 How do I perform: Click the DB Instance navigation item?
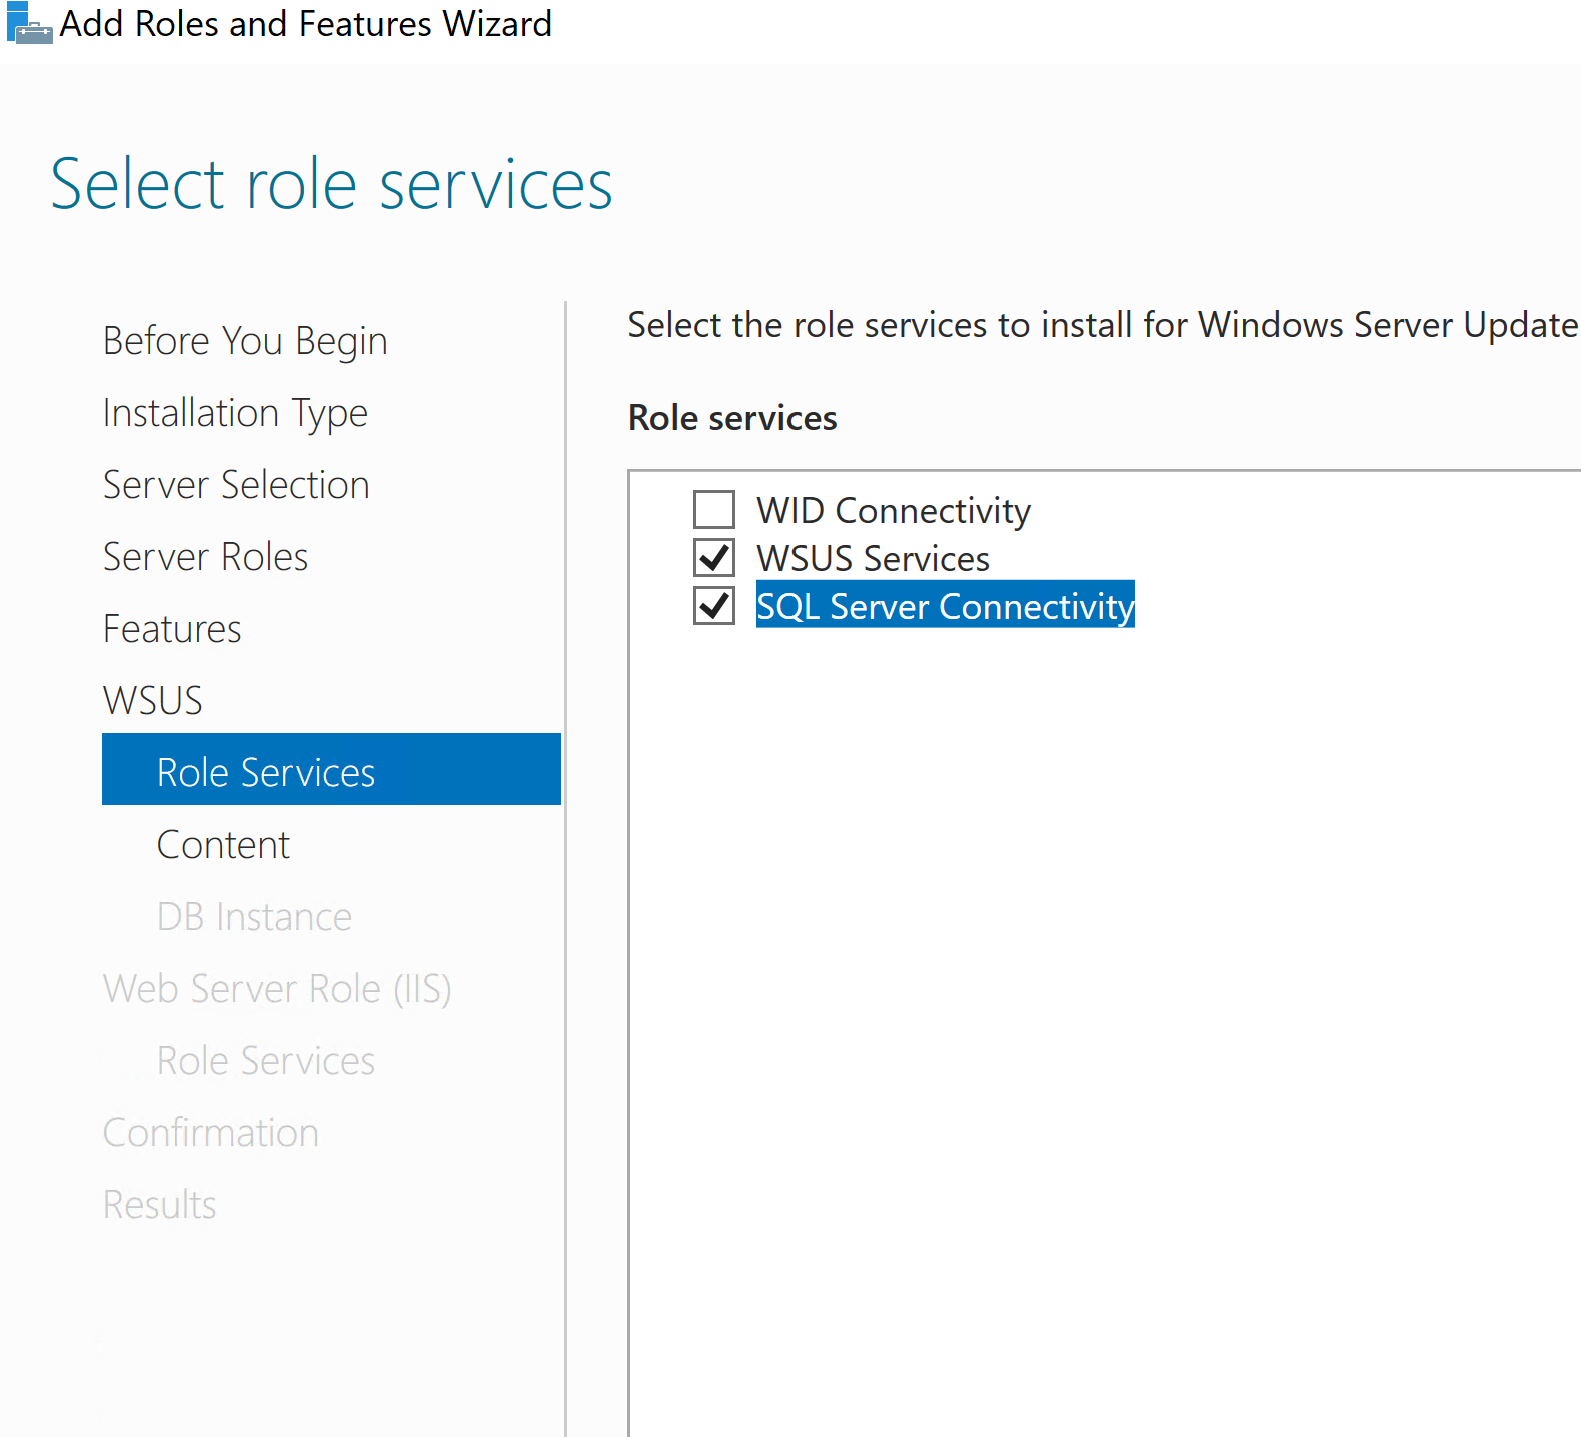[x=254, y=917]
